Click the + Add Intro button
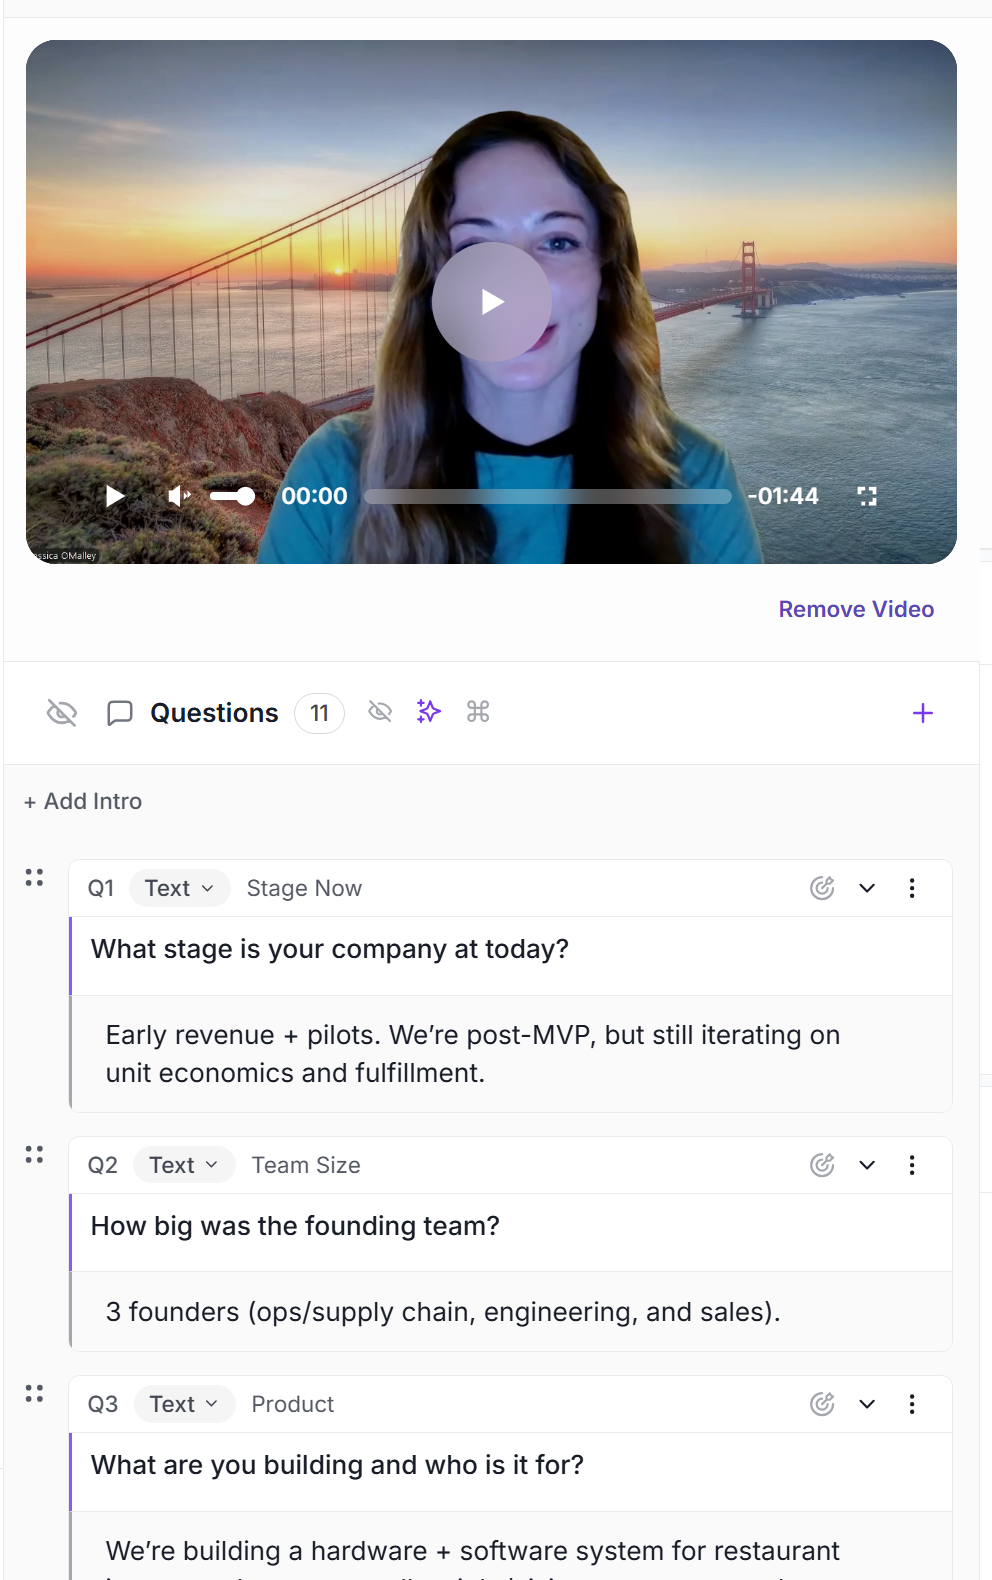 (83, 801)
